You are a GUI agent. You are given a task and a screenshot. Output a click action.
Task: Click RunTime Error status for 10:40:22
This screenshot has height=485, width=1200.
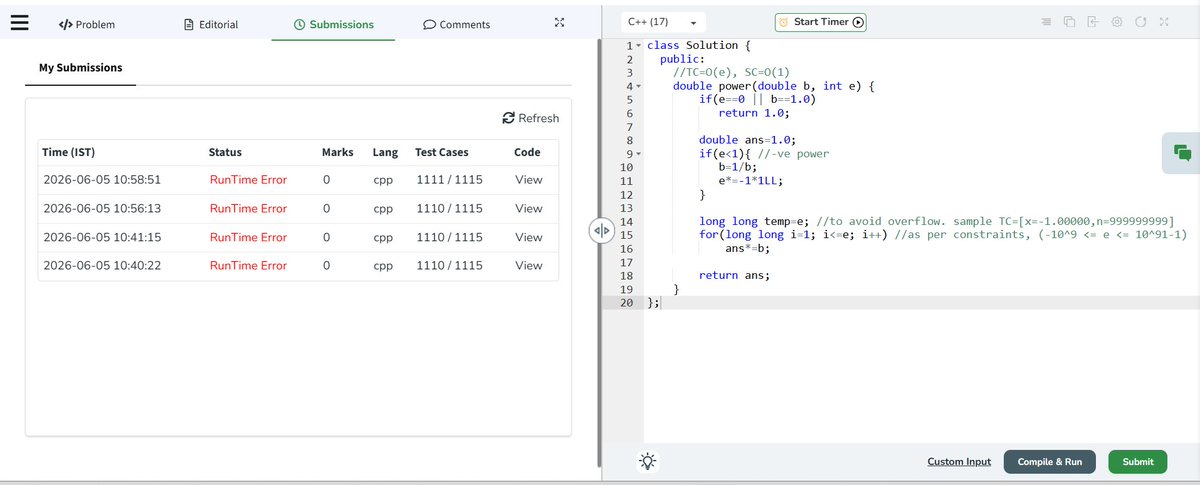click(248, 266)
